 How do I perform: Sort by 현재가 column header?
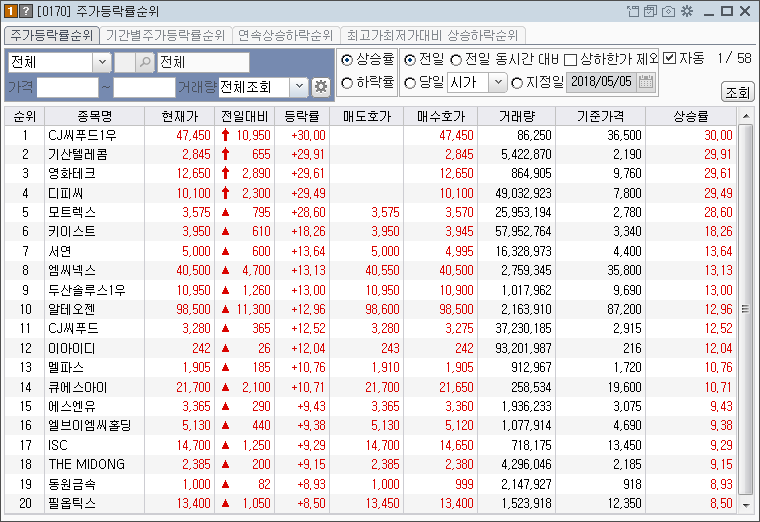[179, 116]
